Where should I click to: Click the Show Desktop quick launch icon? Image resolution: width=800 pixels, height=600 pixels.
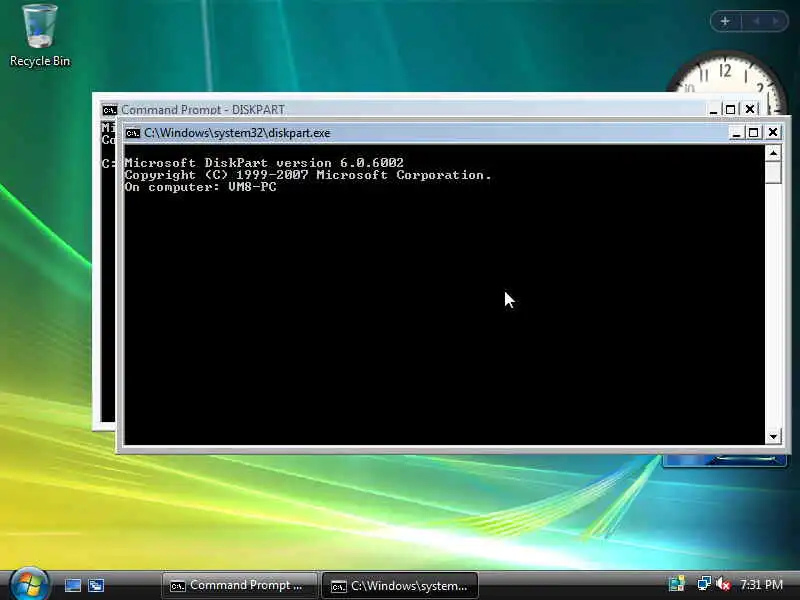coord(72,585)
